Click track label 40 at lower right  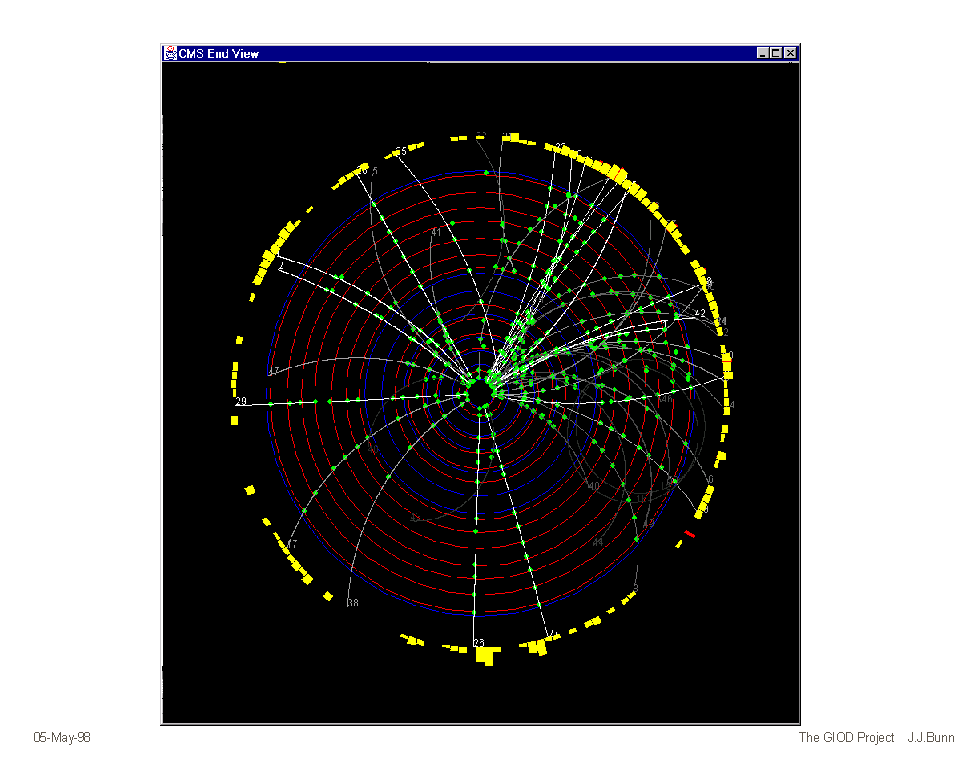coord(594,486)
